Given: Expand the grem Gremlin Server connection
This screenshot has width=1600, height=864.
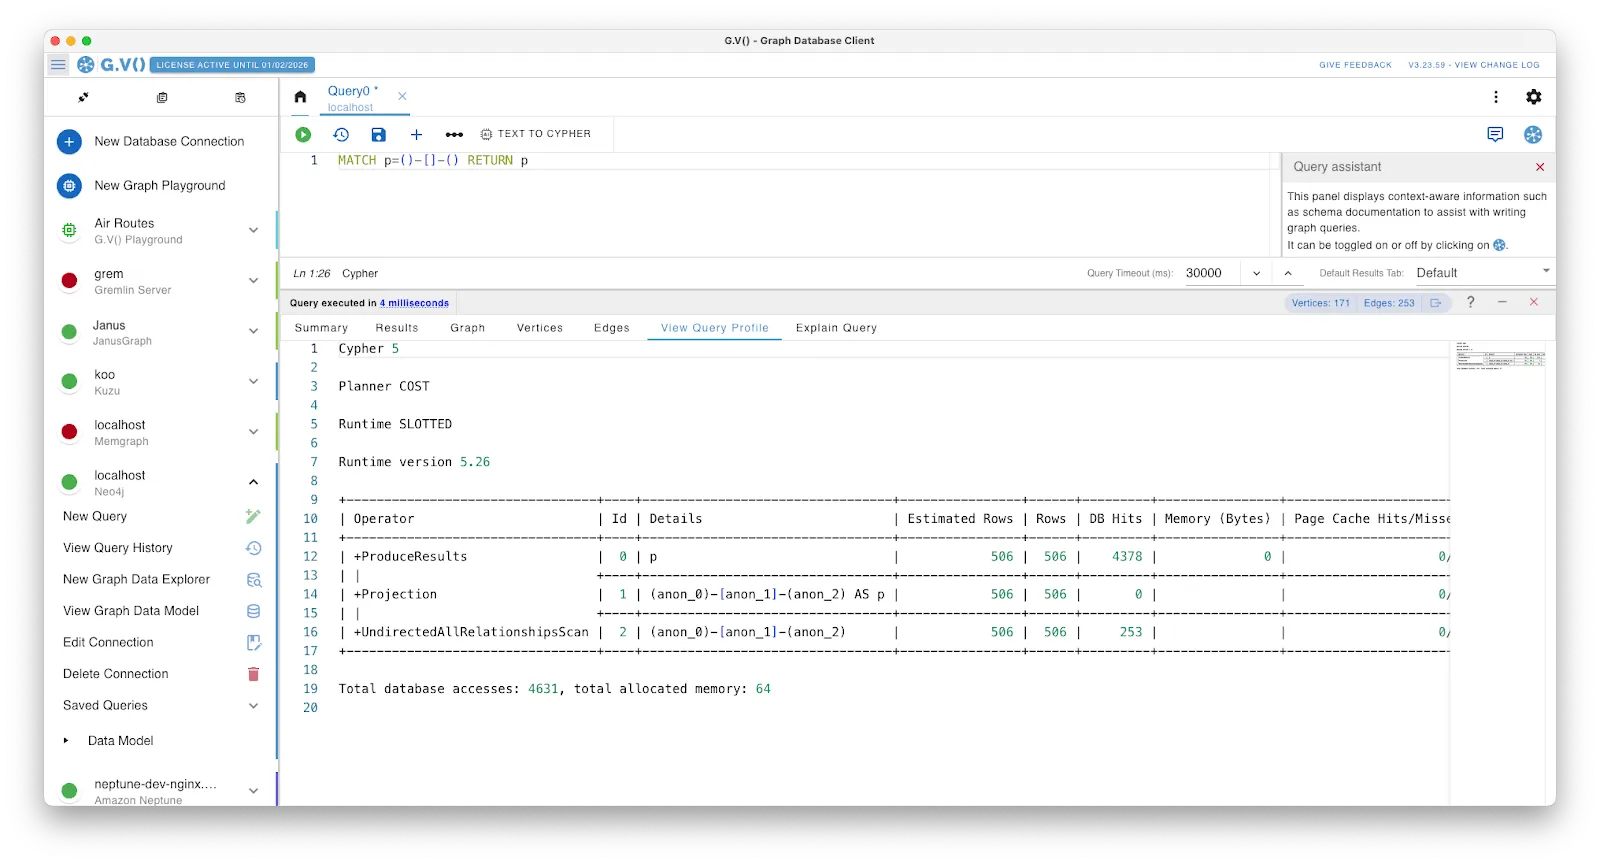Looking at the screenshot, I should [253, 281].
